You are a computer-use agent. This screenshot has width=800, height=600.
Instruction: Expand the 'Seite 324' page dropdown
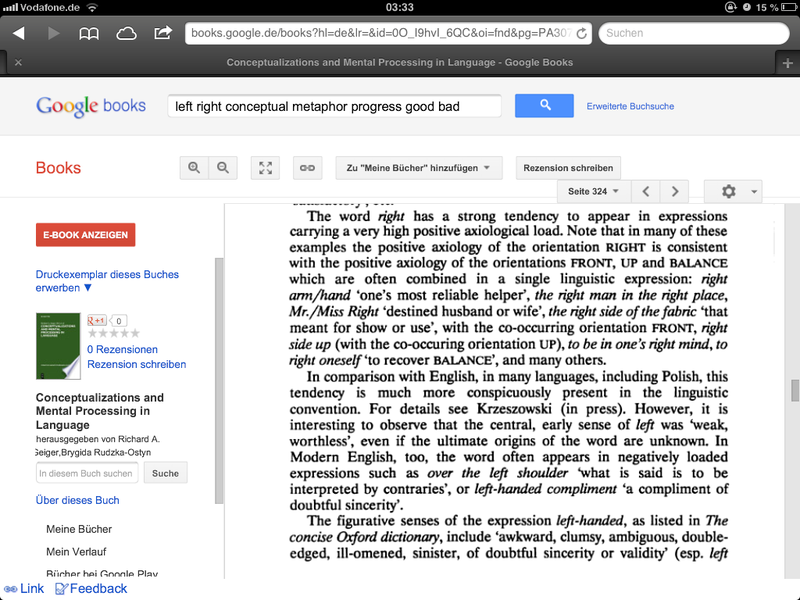tap(593, 191)
